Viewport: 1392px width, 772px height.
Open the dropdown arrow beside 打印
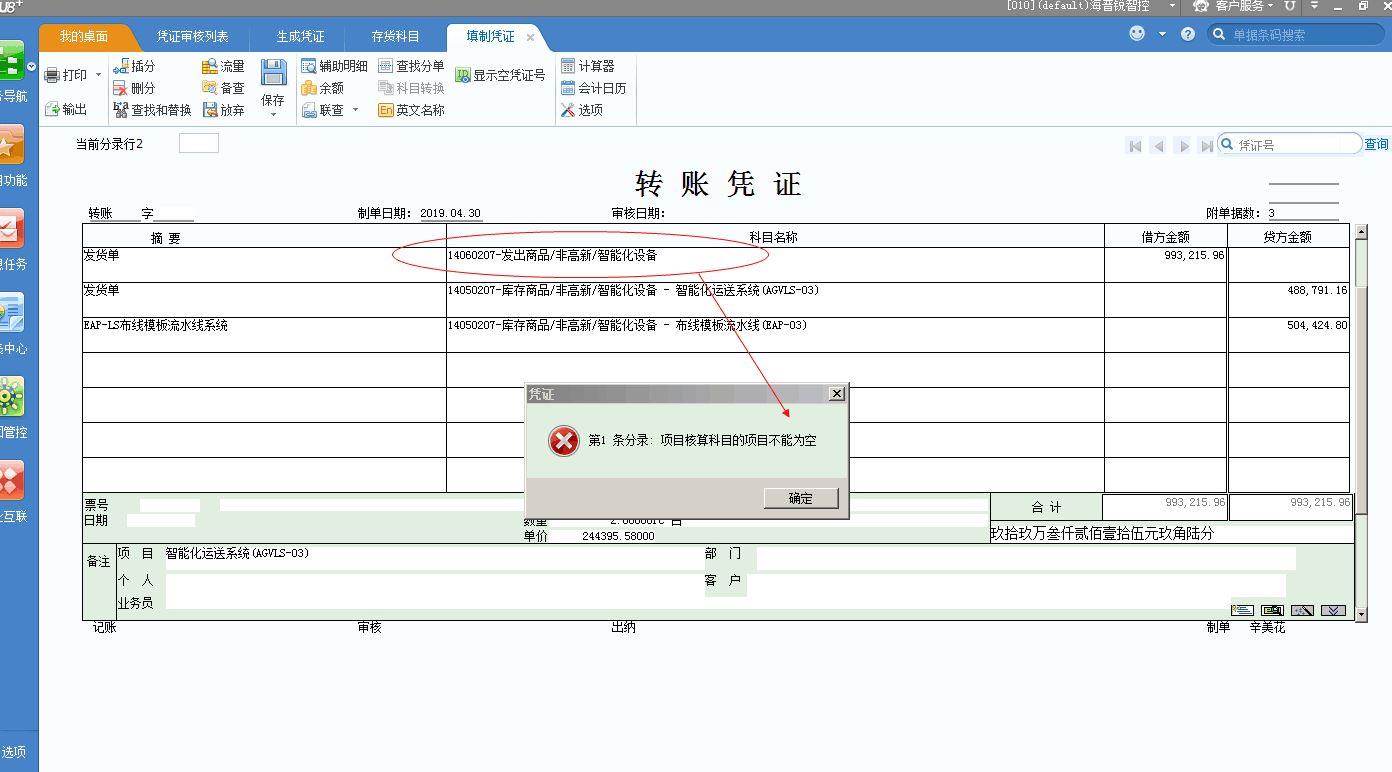(x=98, y=75)
